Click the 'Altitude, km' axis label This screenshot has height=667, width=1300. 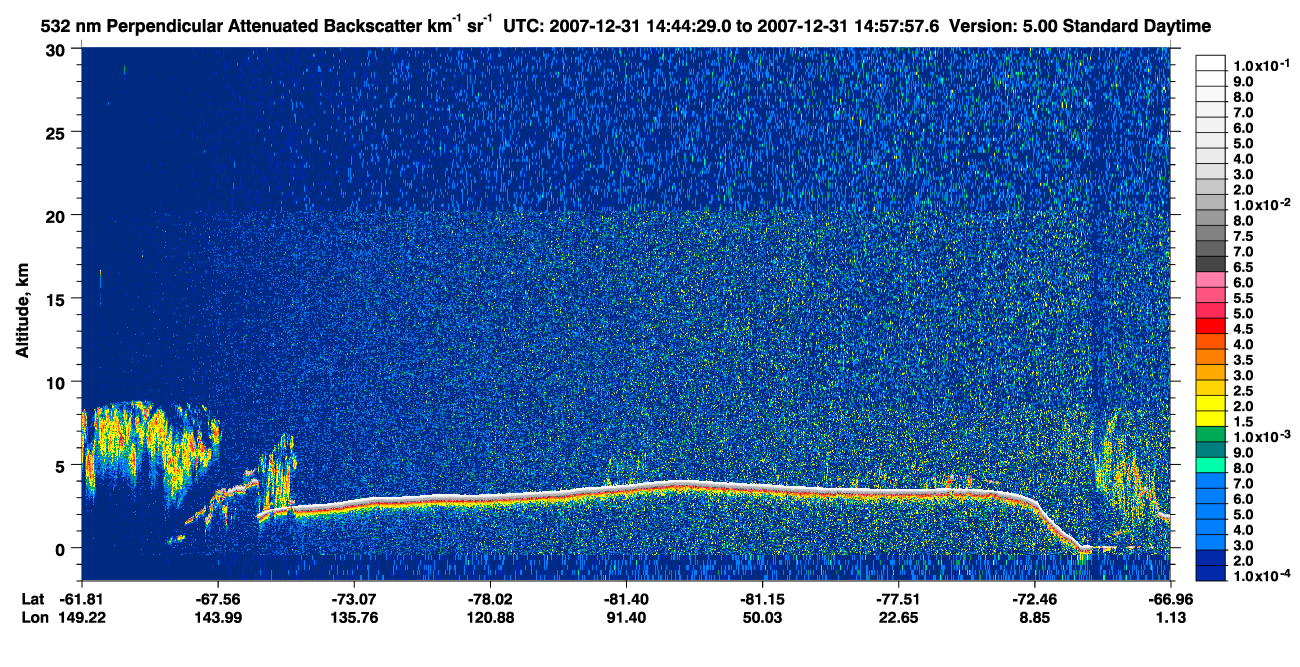coord(21,311)
